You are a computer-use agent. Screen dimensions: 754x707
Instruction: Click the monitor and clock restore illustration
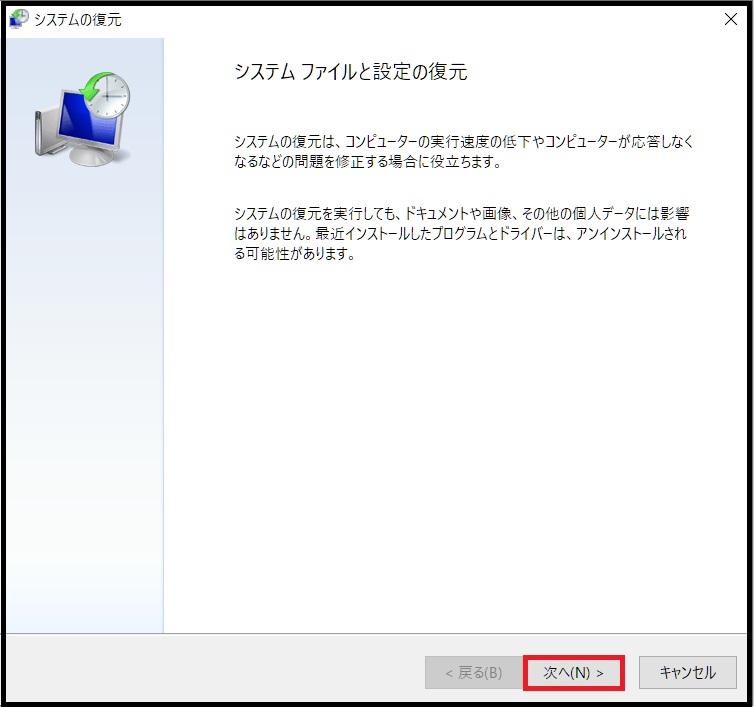(x=83, y=119)
